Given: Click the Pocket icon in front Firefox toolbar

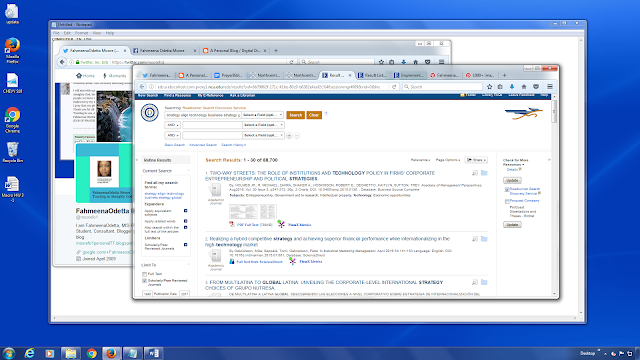Looking at the screenshot, I should click(536, 87).
